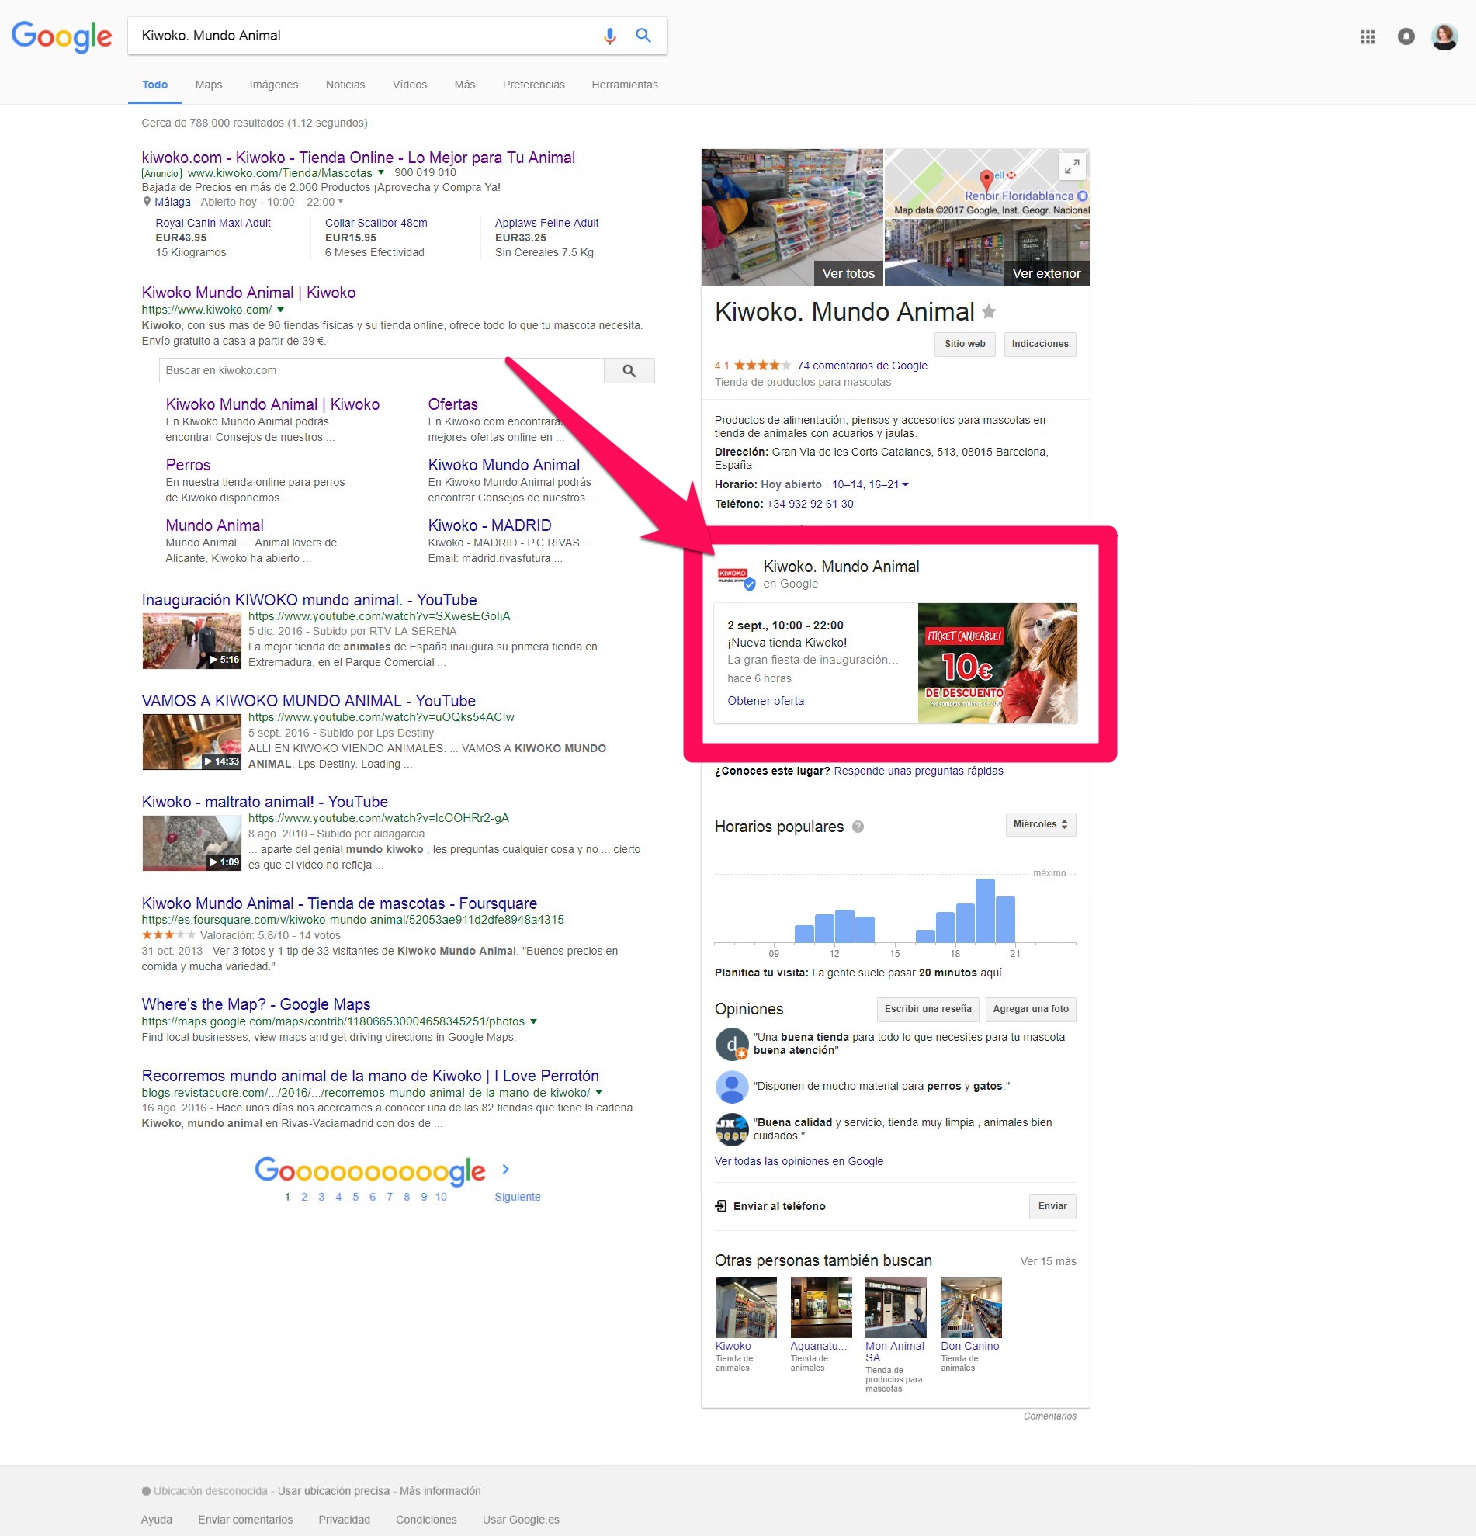Click the kiwoko.com site search magnifier button
Screen dimensions: 1476x1536
tap(629, 371)
